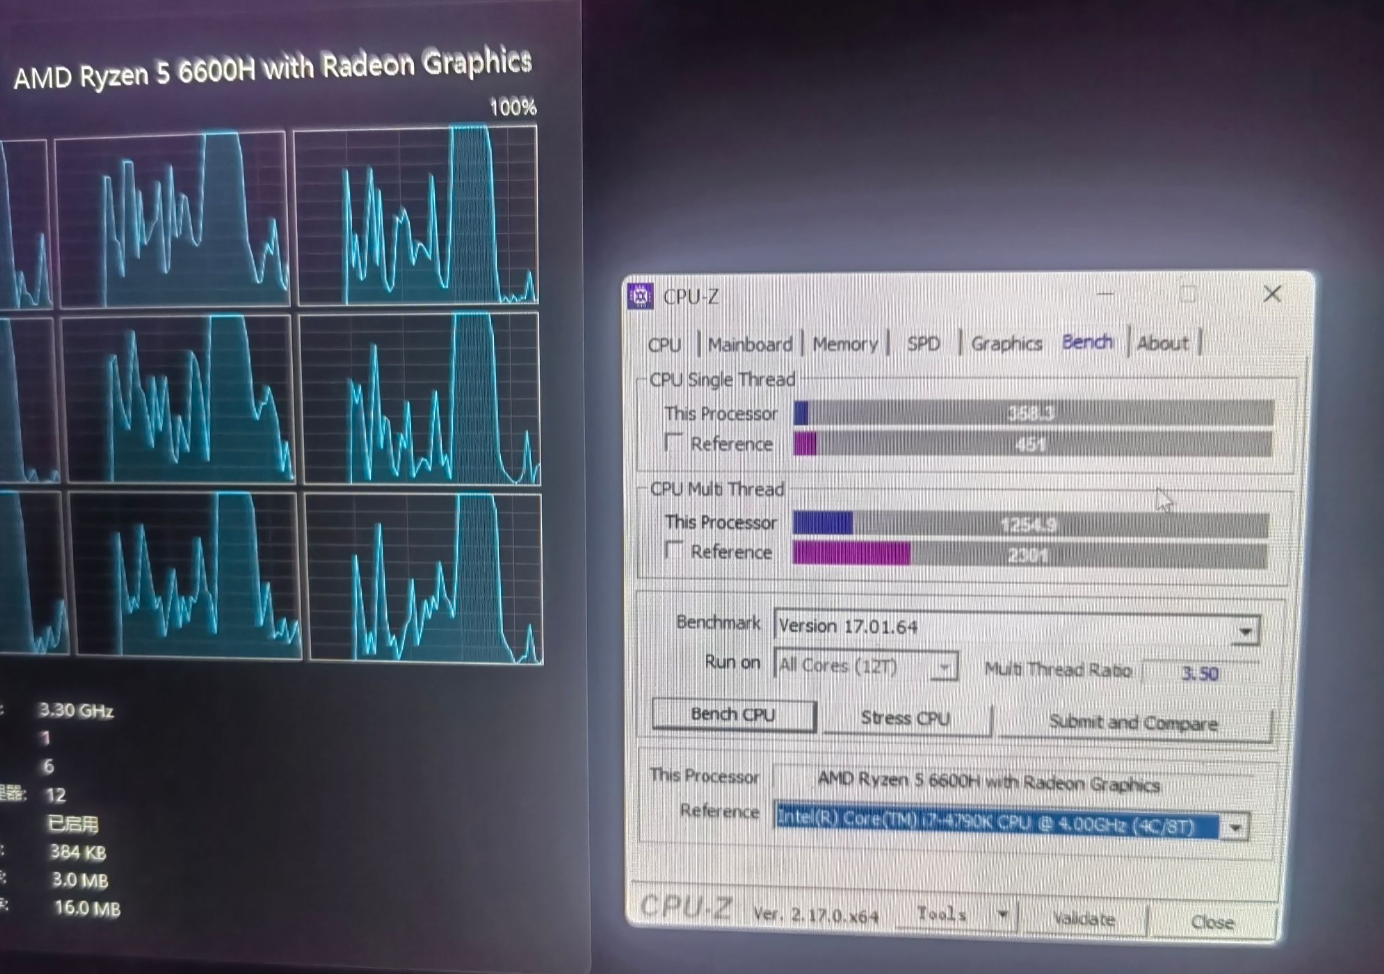Open the SPD tab
Viewport: 1384px width, 974px height.
[x=923, y=343]
